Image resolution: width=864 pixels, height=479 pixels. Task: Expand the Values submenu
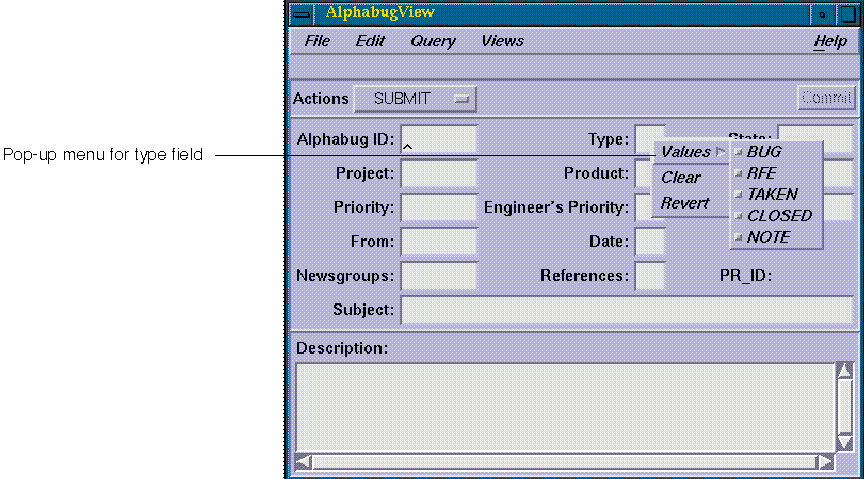[x=691, y=152]
